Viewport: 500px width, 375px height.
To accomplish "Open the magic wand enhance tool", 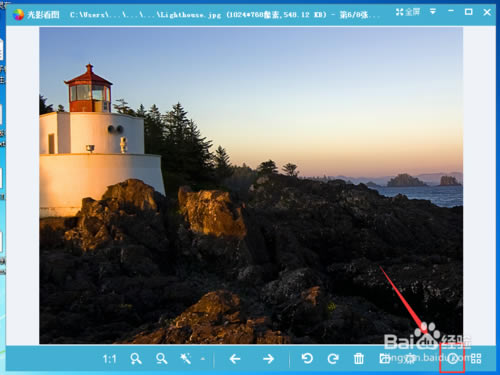I will click(x=186, y=359).
